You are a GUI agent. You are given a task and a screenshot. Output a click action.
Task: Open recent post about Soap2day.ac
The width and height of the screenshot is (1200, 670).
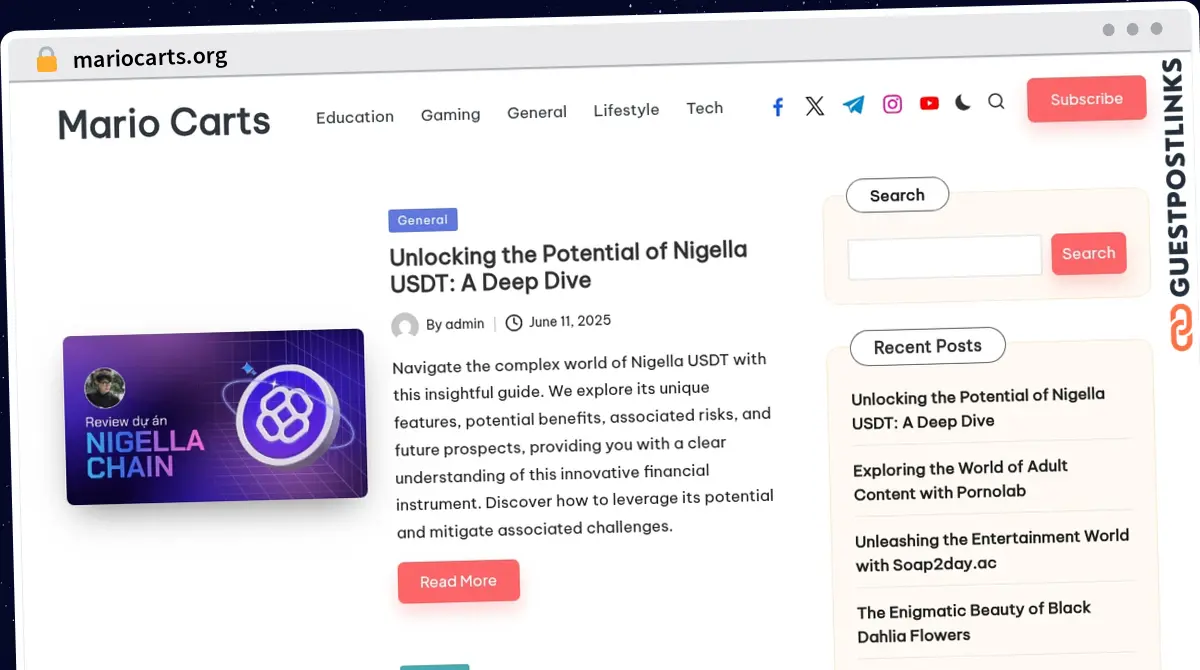click(x=992, y=551)
